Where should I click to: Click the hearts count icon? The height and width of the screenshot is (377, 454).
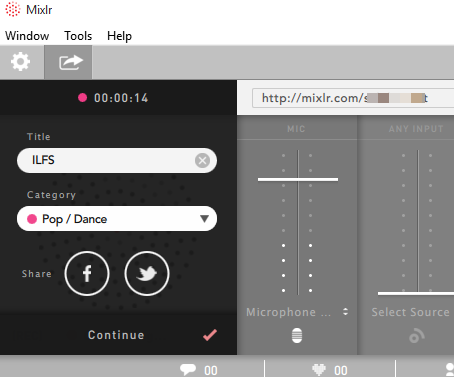319,370
